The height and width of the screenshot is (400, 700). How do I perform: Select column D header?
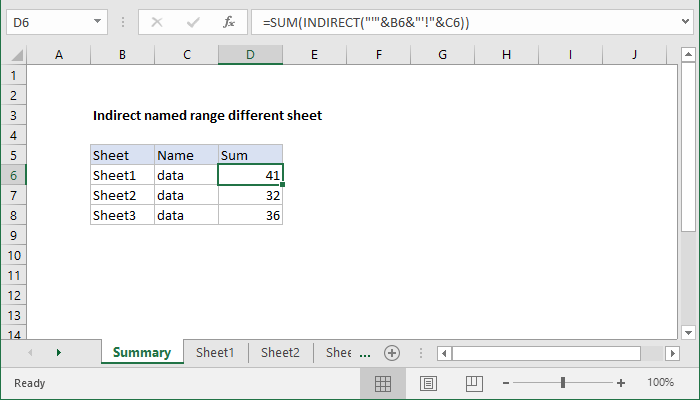click(x=250, y=54)
